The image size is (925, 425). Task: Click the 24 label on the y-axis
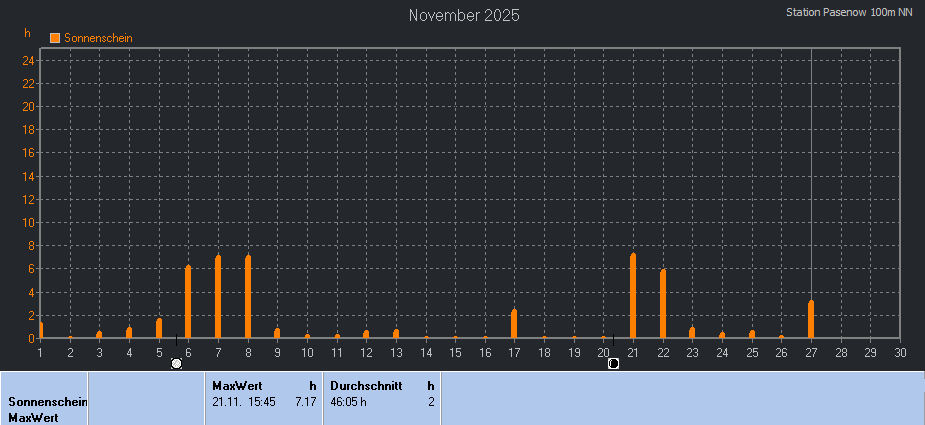(29, 60)
